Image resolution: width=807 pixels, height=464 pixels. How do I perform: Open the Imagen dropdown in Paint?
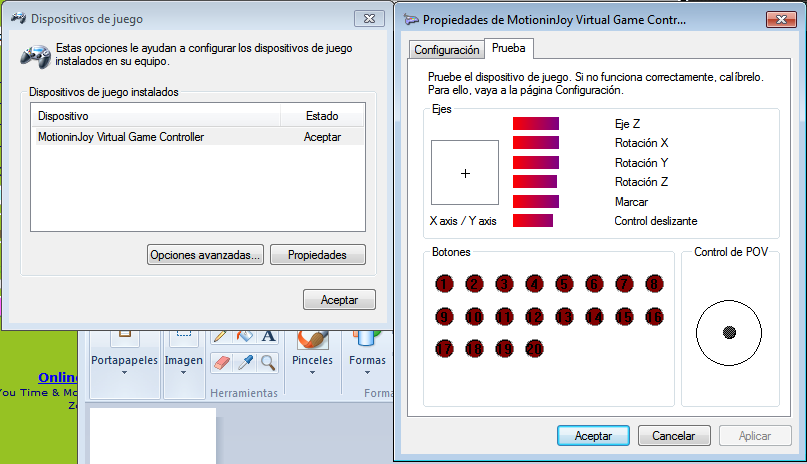(x=184, y=364)
